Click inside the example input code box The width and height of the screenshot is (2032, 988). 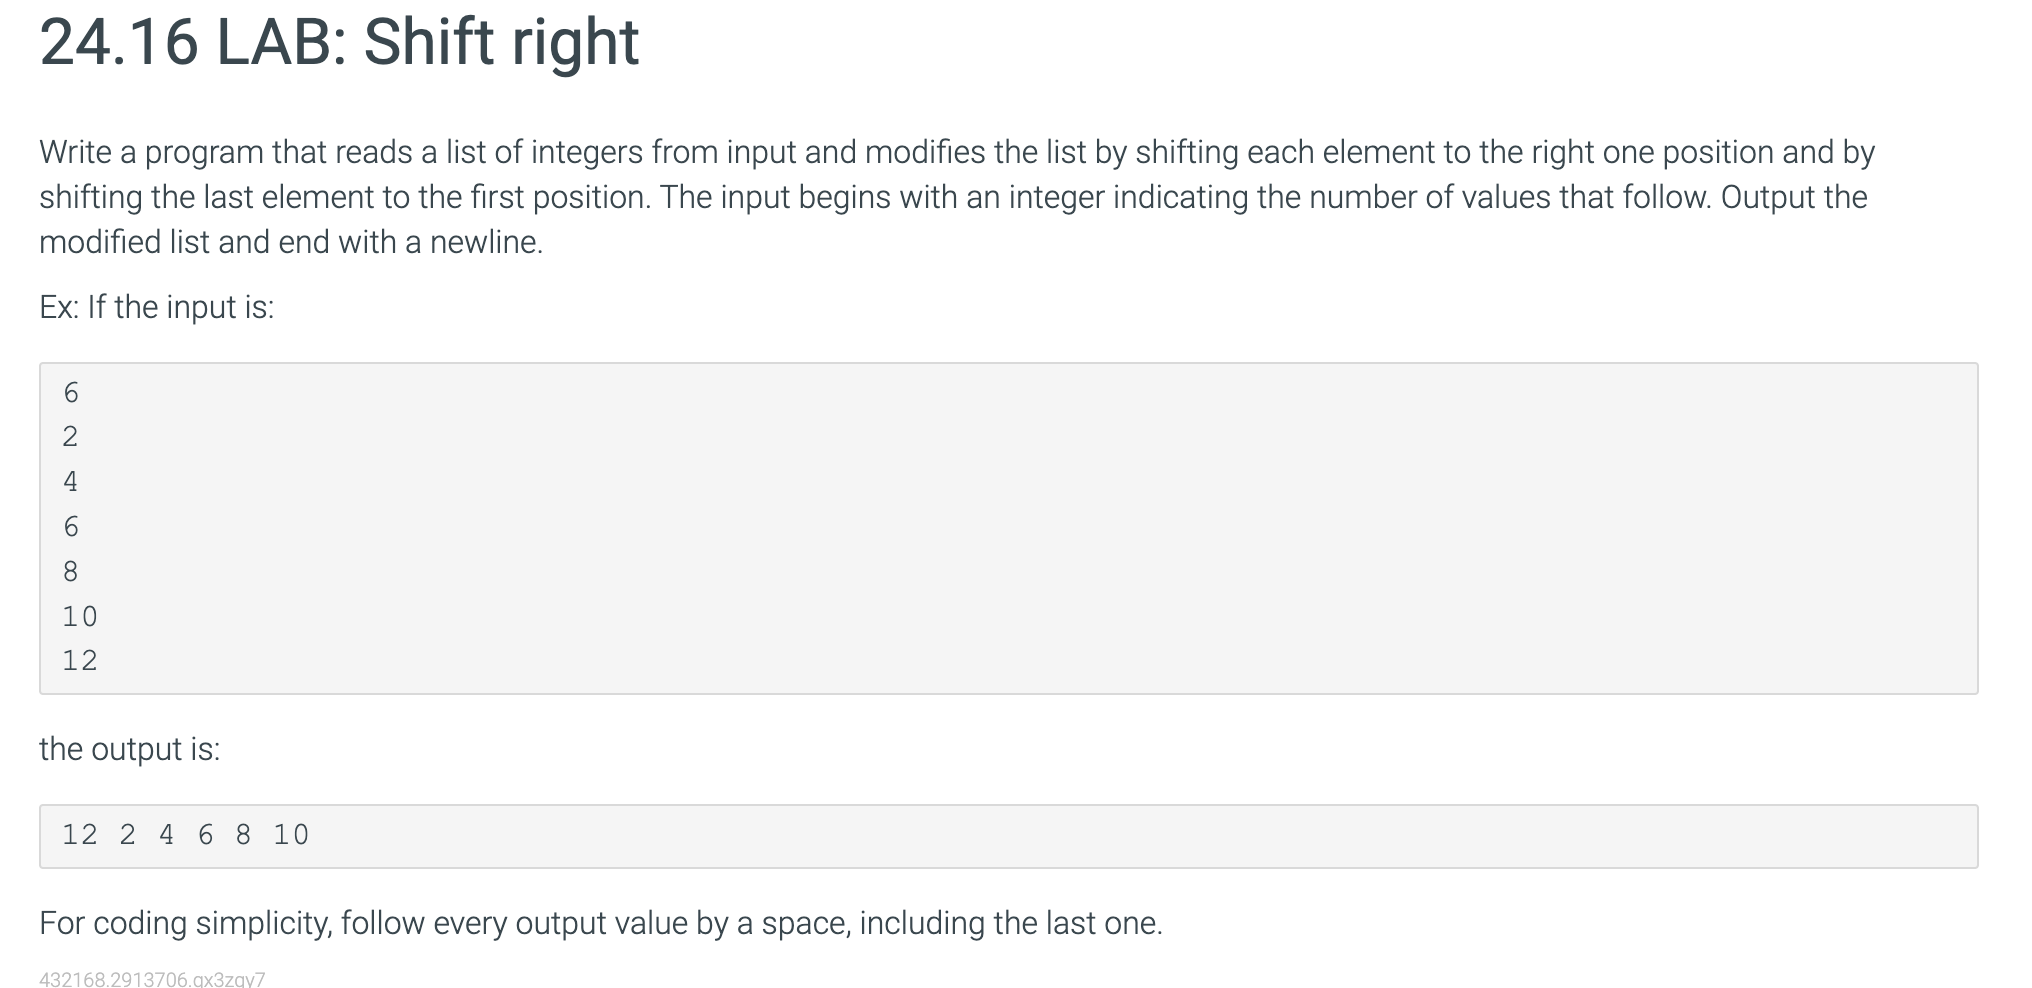1009,528
